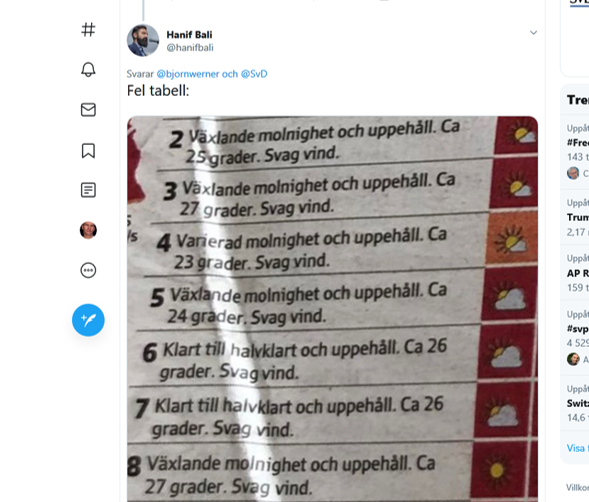The image size is (589, 502).
Task: Open Hanif Bali's profile picture
Action: pyautogui.click(x=143, y=40)
